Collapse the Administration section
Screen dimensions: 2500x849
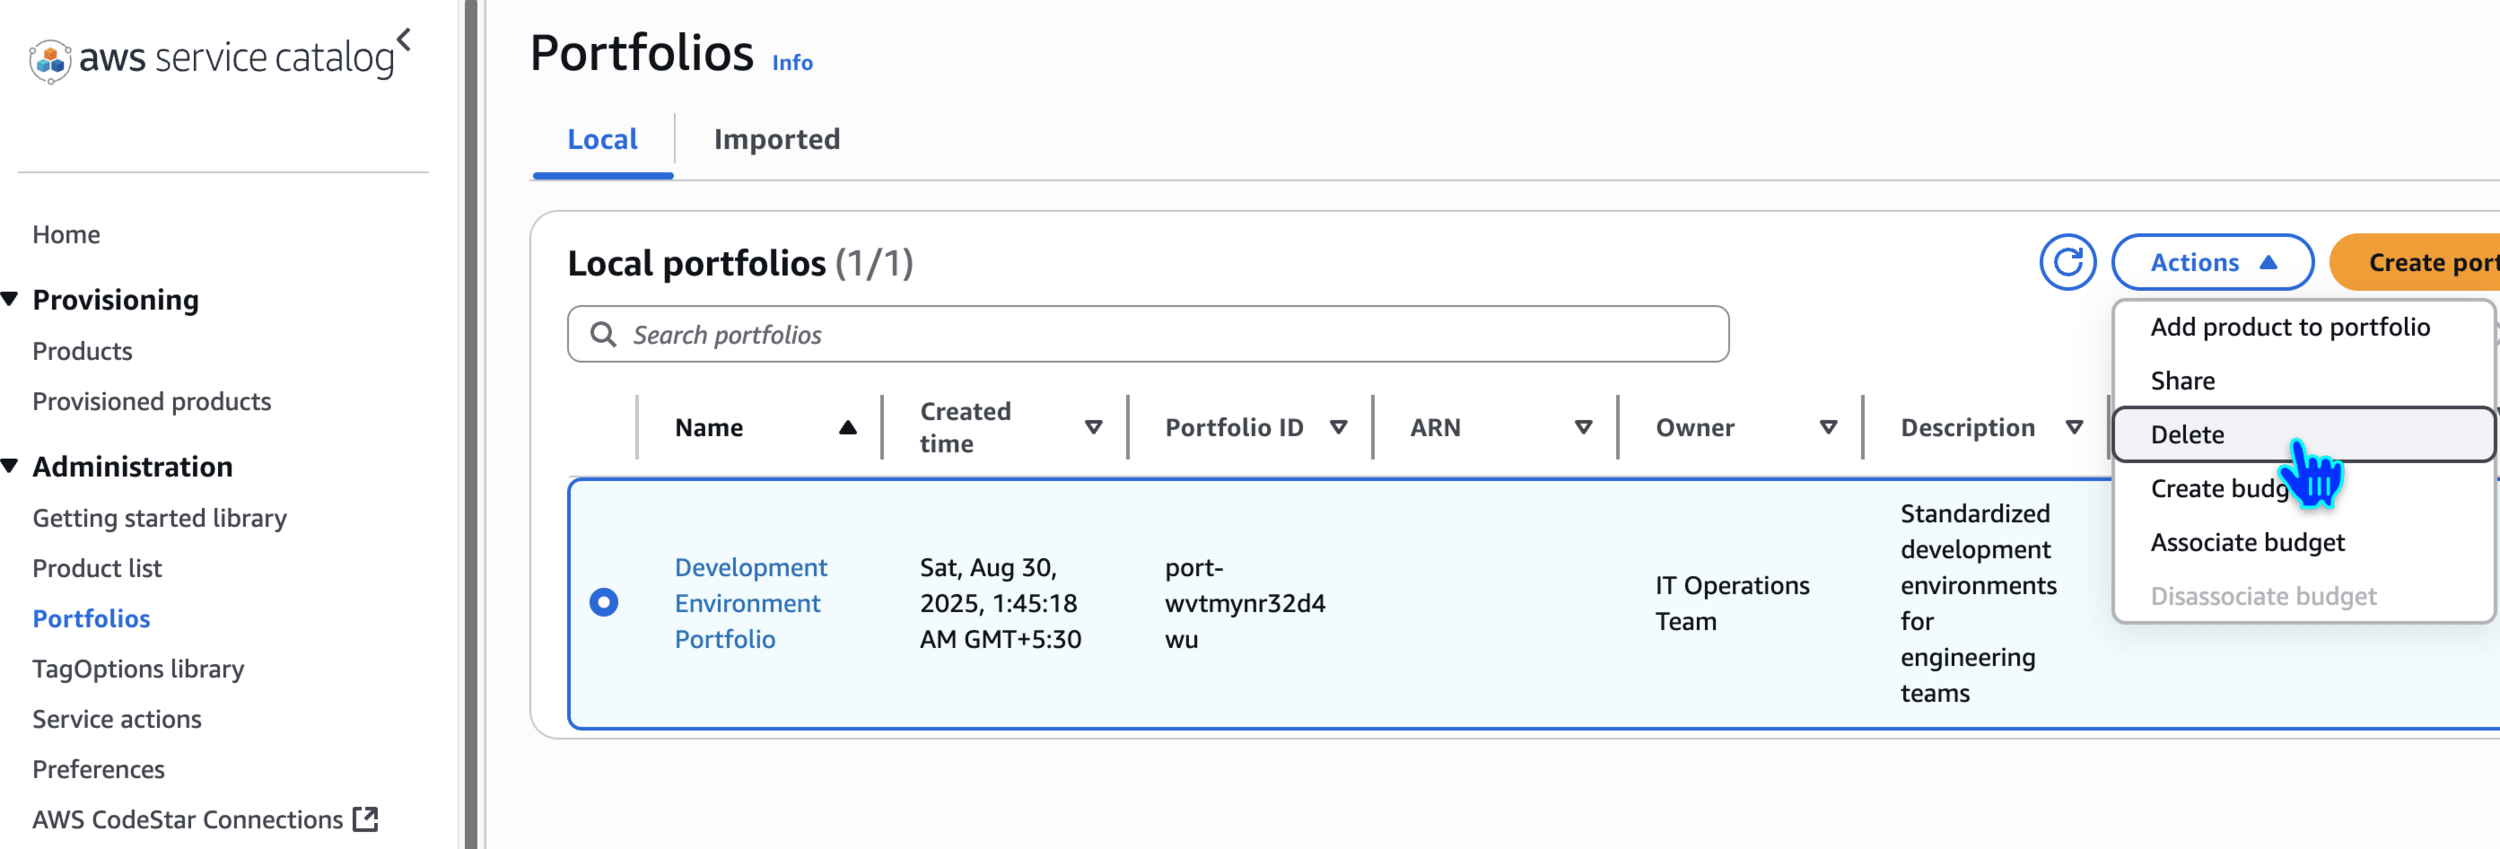coord(11,466)
